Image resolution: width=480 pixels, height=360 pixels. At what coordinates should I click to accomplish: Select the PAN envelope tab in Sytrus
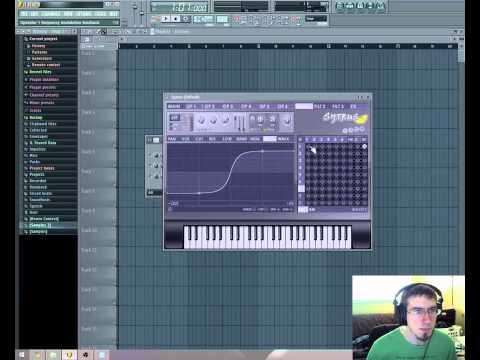172,139
